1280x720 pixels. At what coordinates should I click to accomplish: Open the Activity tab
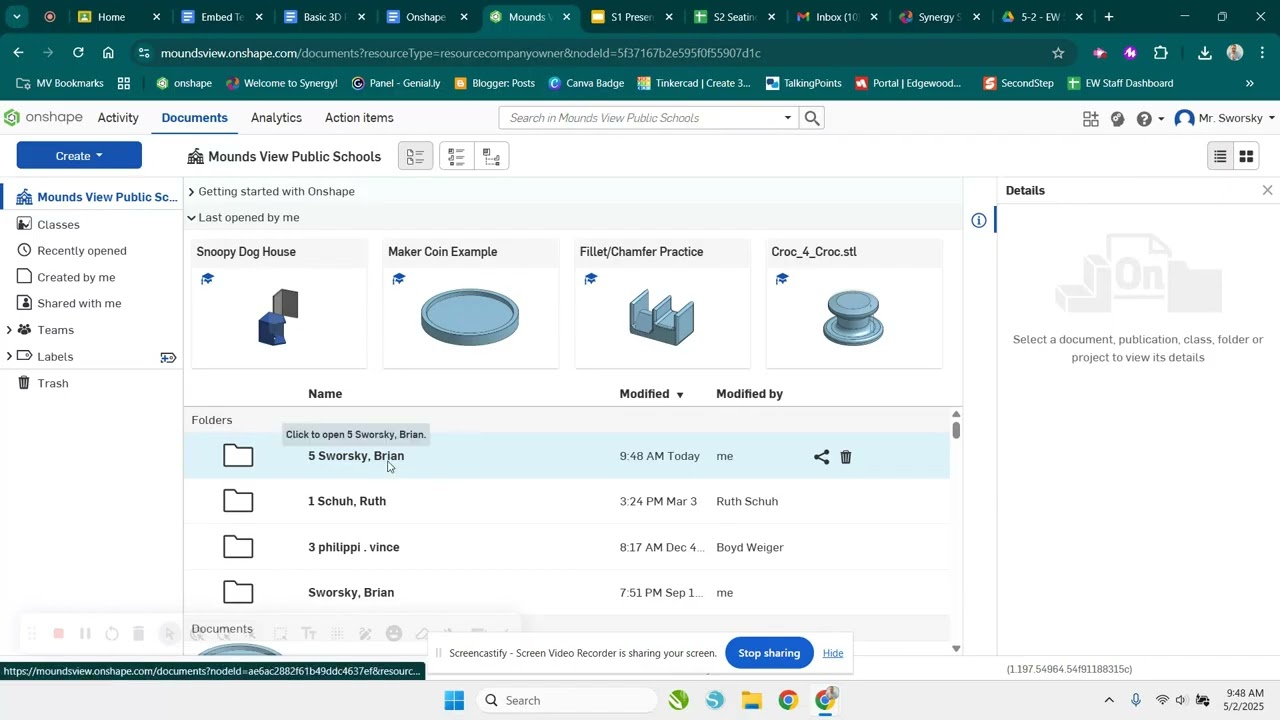coord(118,118)
